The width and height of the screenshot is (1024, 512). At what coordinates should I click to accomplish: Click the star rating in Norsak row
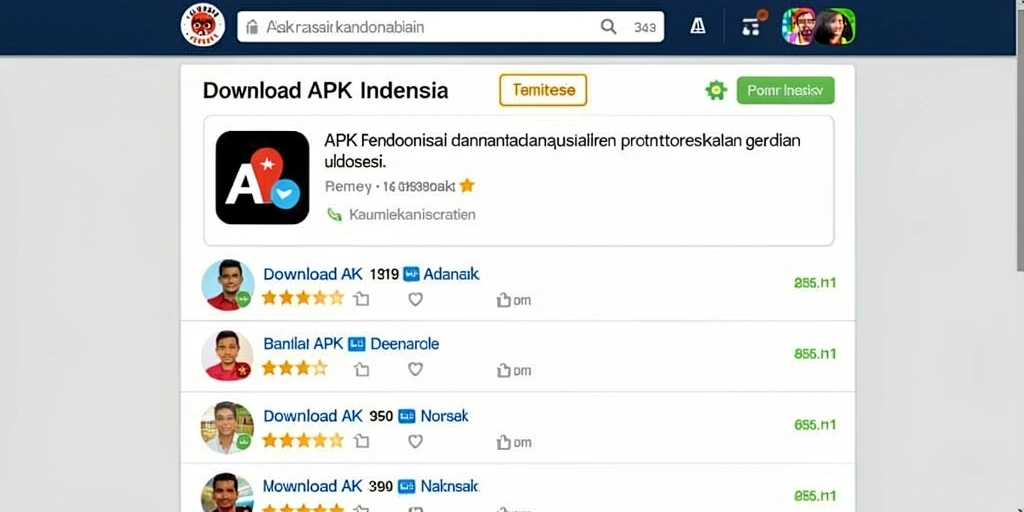coord(302,441)
